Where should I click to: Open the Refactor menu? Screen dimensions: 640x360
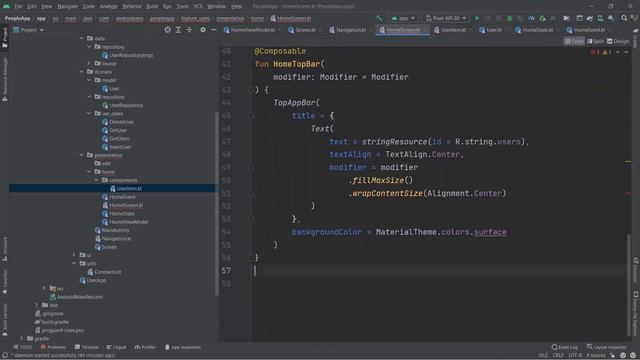pyautogui.click(x=132, y=6)
